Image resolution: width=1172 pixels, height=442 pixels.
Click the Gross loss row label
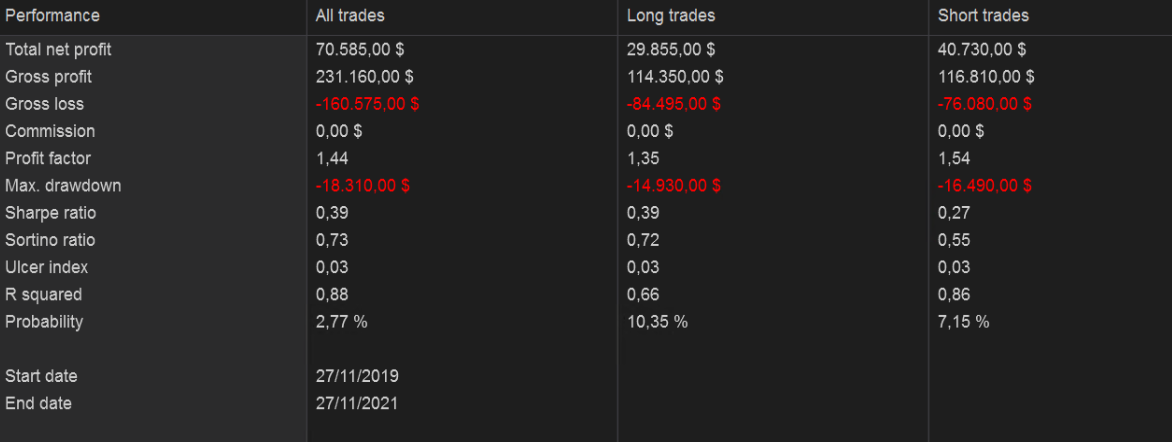point(45,104)
